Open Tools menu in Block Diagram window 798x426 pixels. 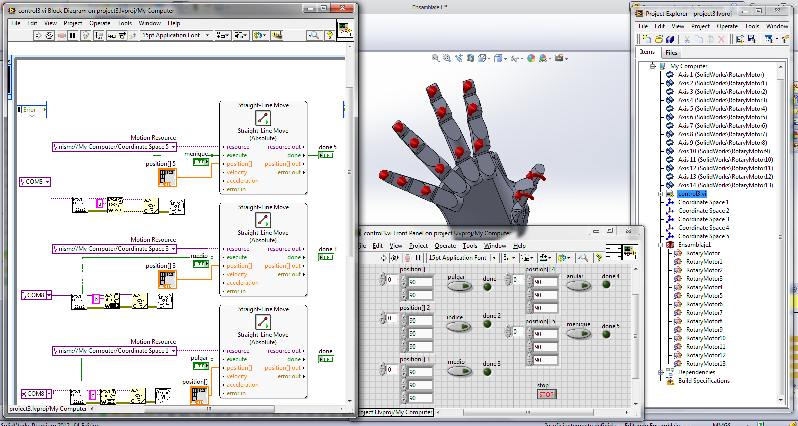pyautogui.click(x=125, y=23)
